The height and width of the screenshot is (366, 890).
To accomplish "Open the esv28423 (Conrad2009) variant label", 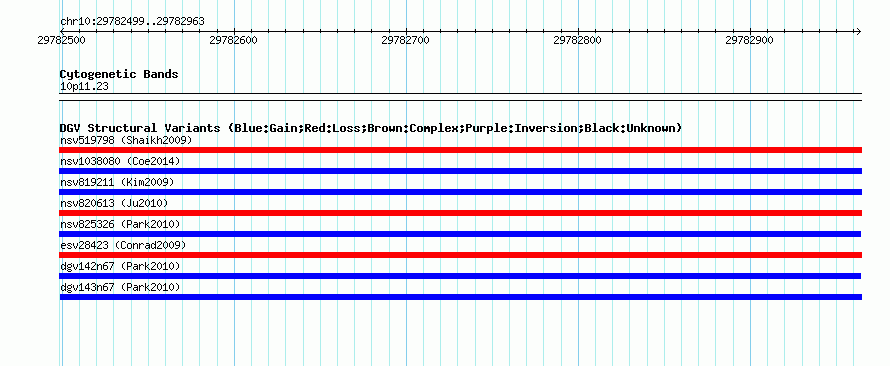I will coord(123,245).
